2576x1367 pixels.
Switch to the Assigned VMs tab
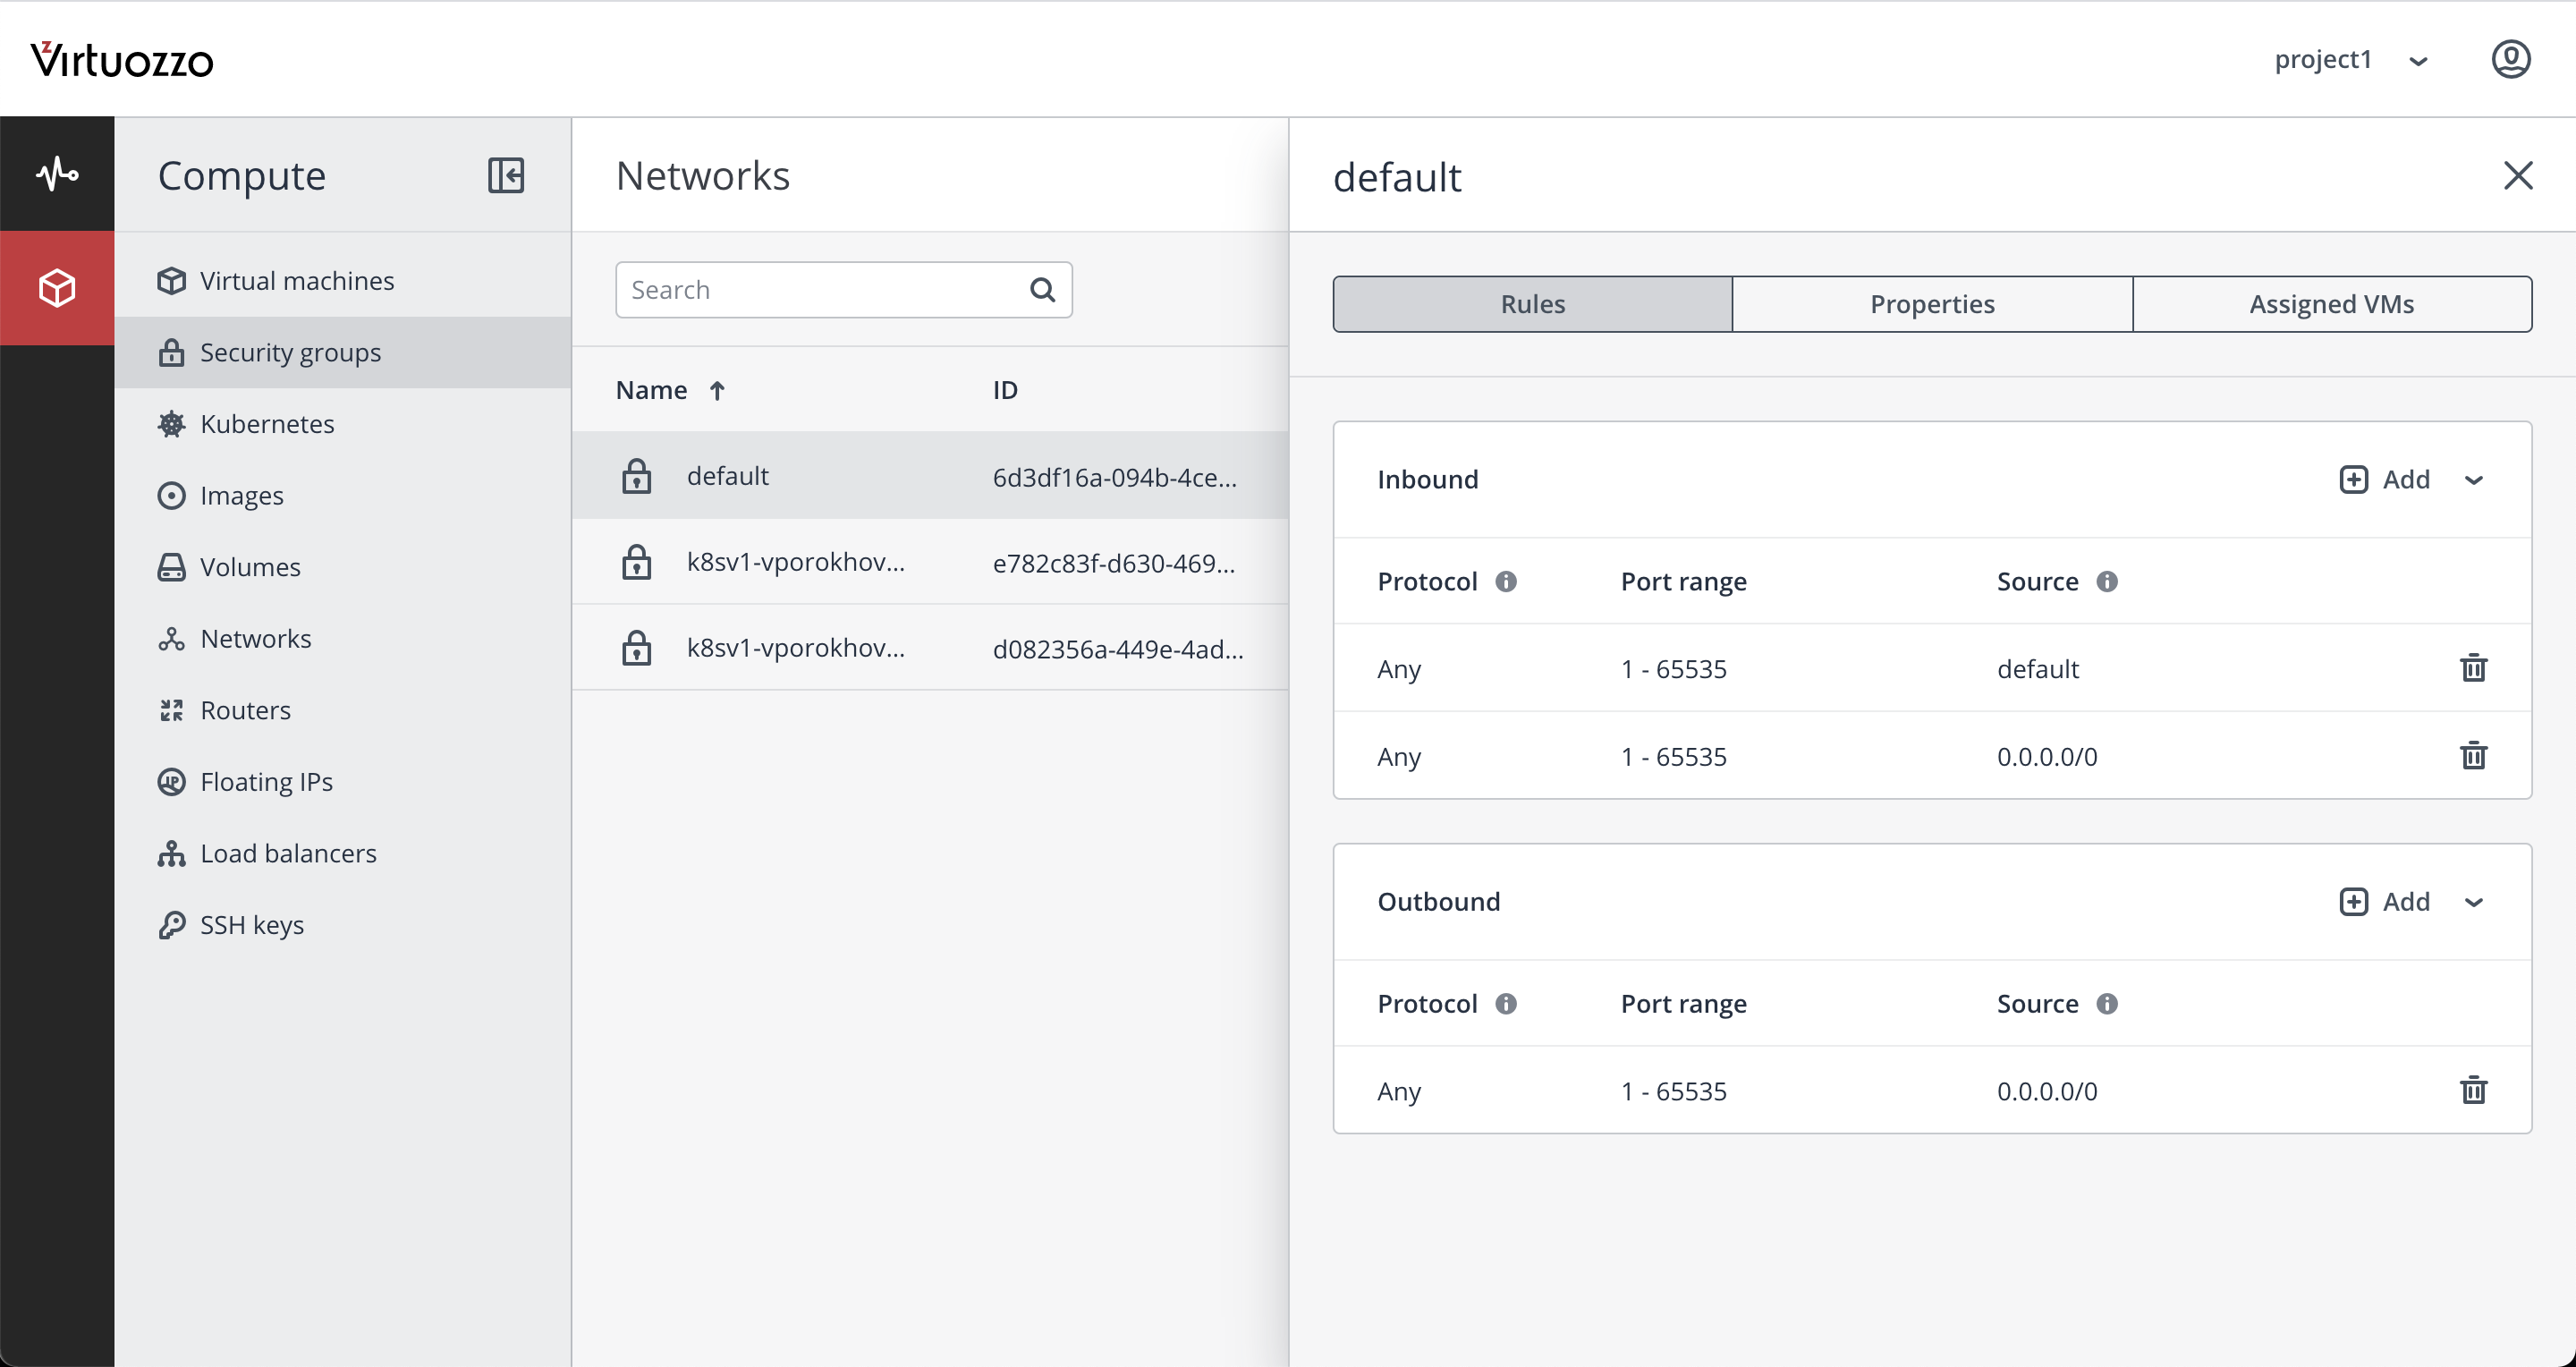click(x=2331, y=304)
